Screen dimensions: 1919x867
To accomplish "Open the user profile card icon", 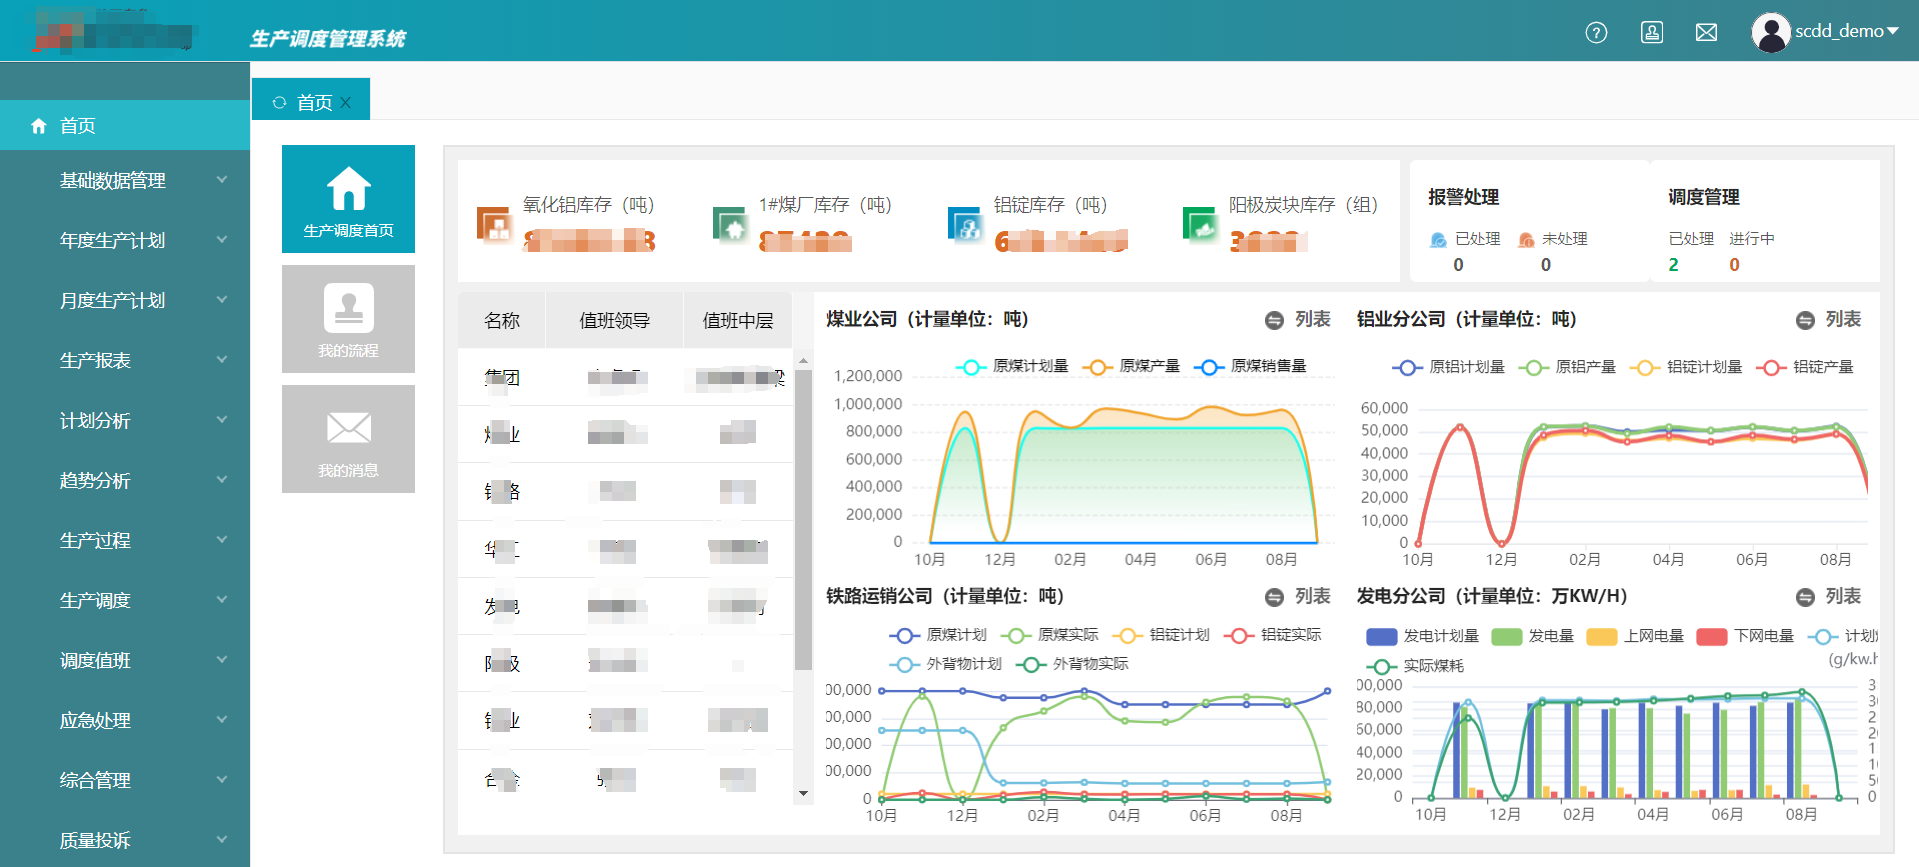I will click(1652, 32).
